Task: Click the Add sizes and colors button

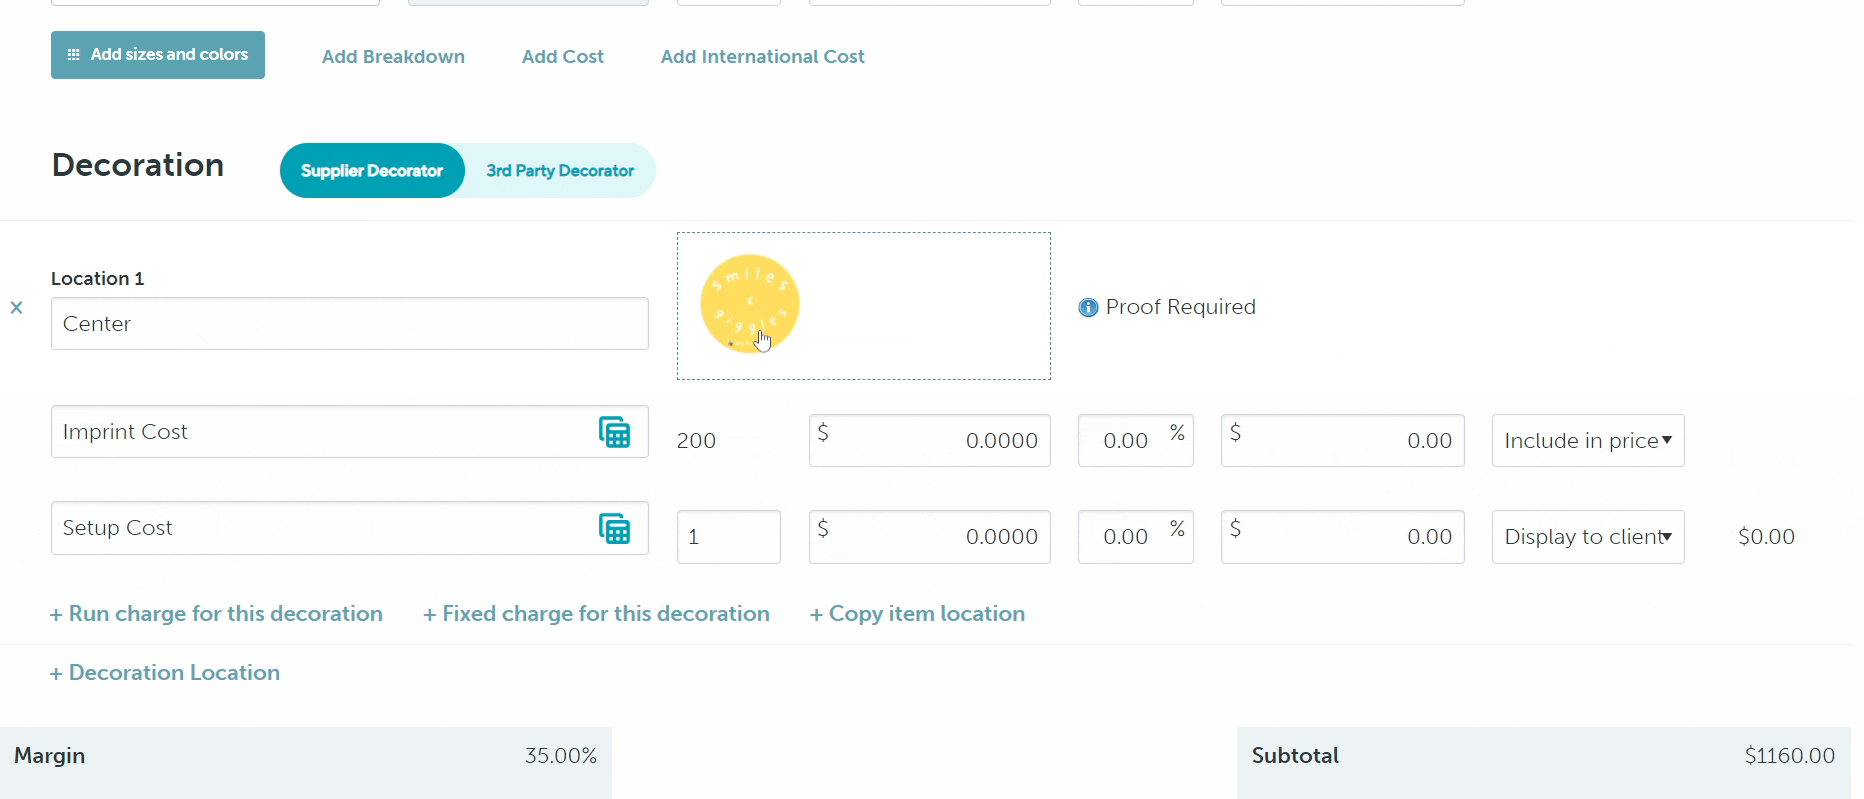Action: pos(158,55)
